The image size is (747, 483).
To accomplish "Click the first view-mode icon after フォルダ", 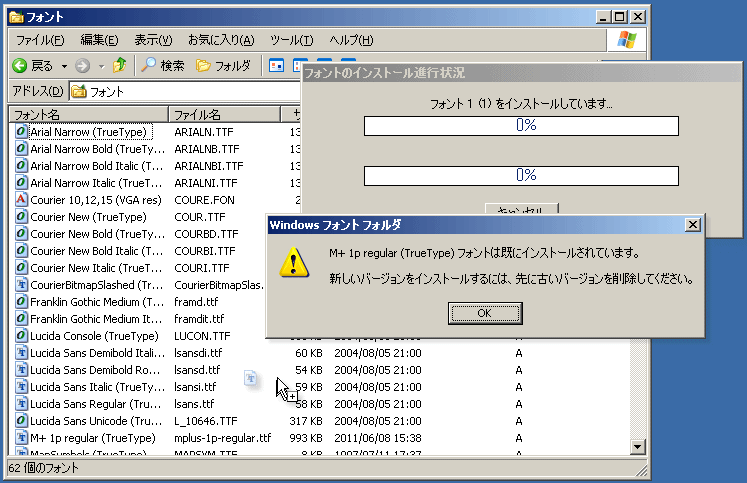I will (x=276, y=65).
